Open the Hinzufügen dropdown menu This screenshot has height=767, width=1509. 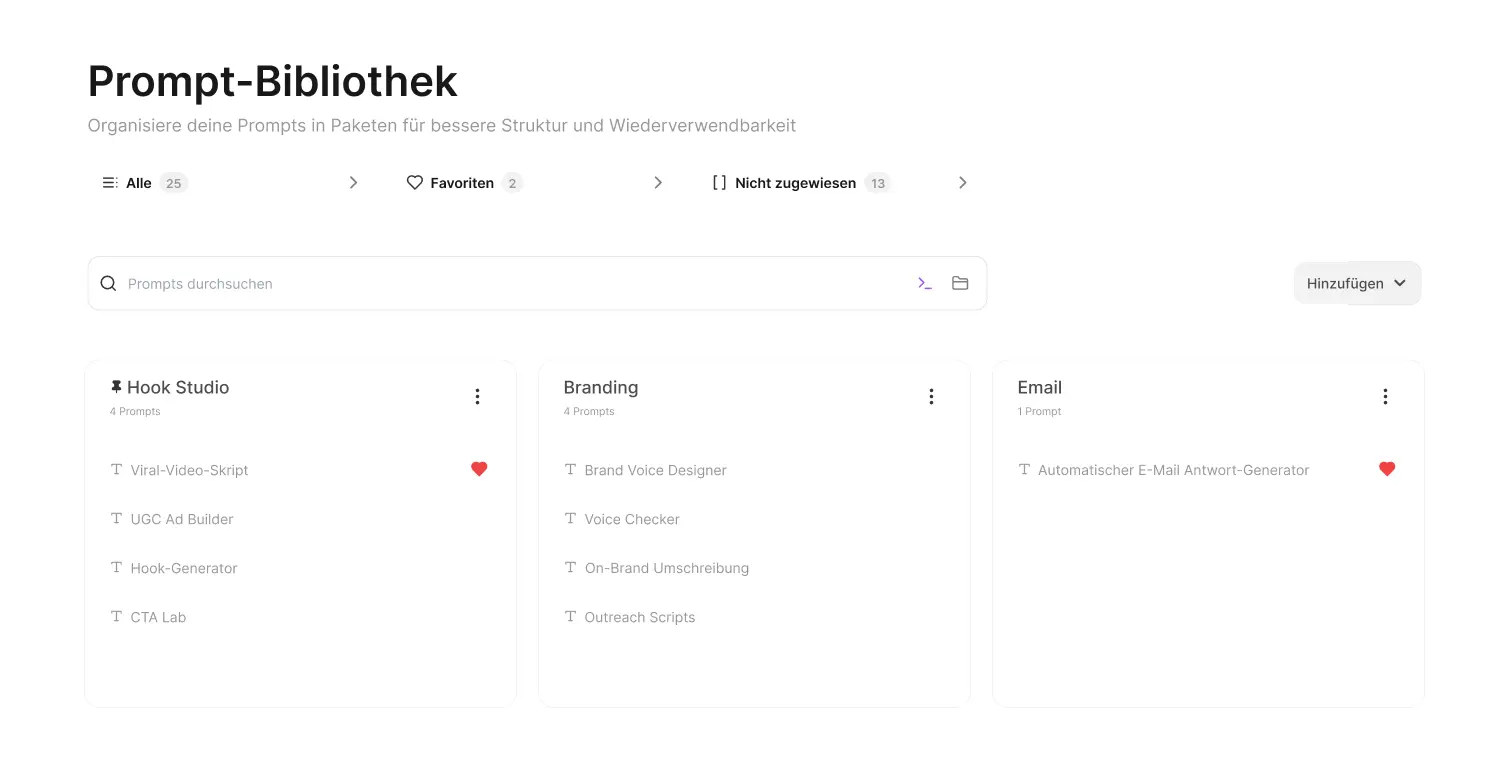point(1356,283)
